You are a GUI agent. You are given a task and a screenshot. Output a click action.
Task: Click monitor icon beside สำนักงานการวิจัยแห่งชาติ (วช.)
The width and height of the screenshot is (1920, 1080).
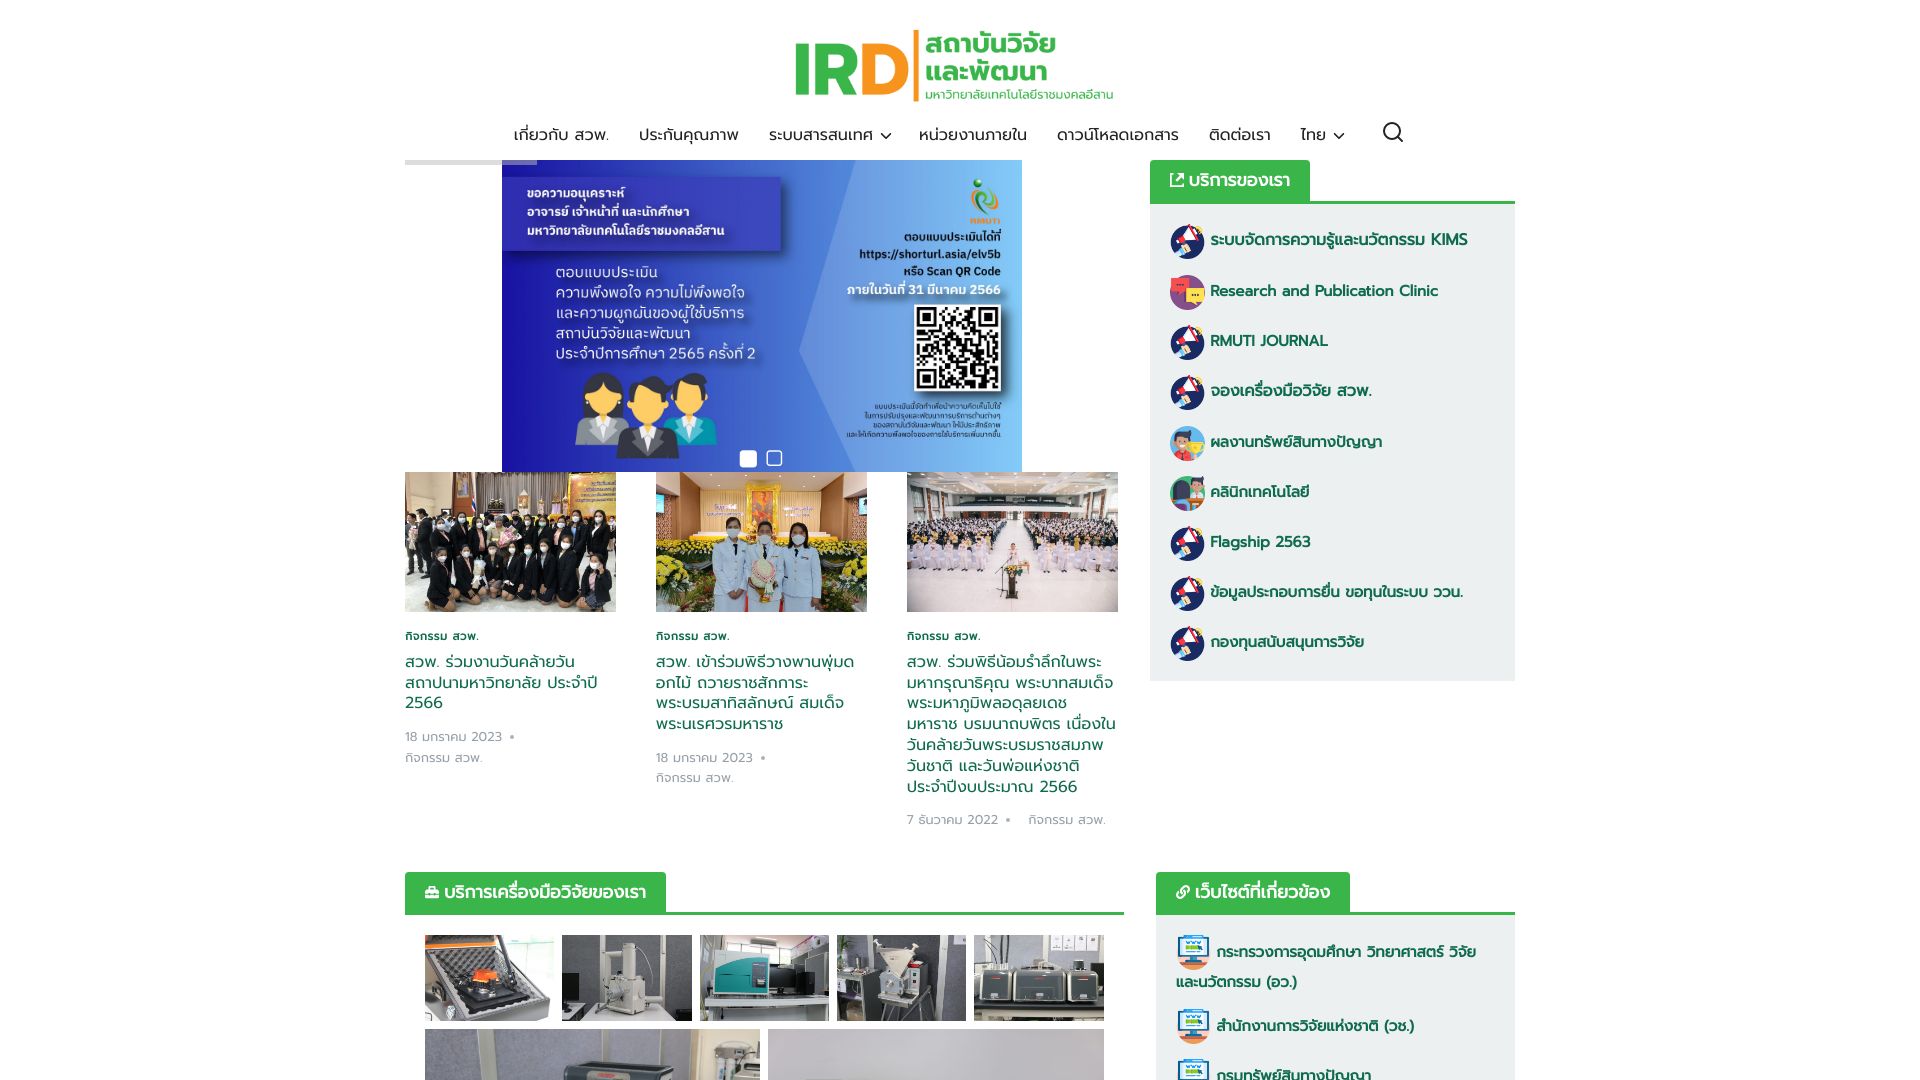tap(1193, 1026)
